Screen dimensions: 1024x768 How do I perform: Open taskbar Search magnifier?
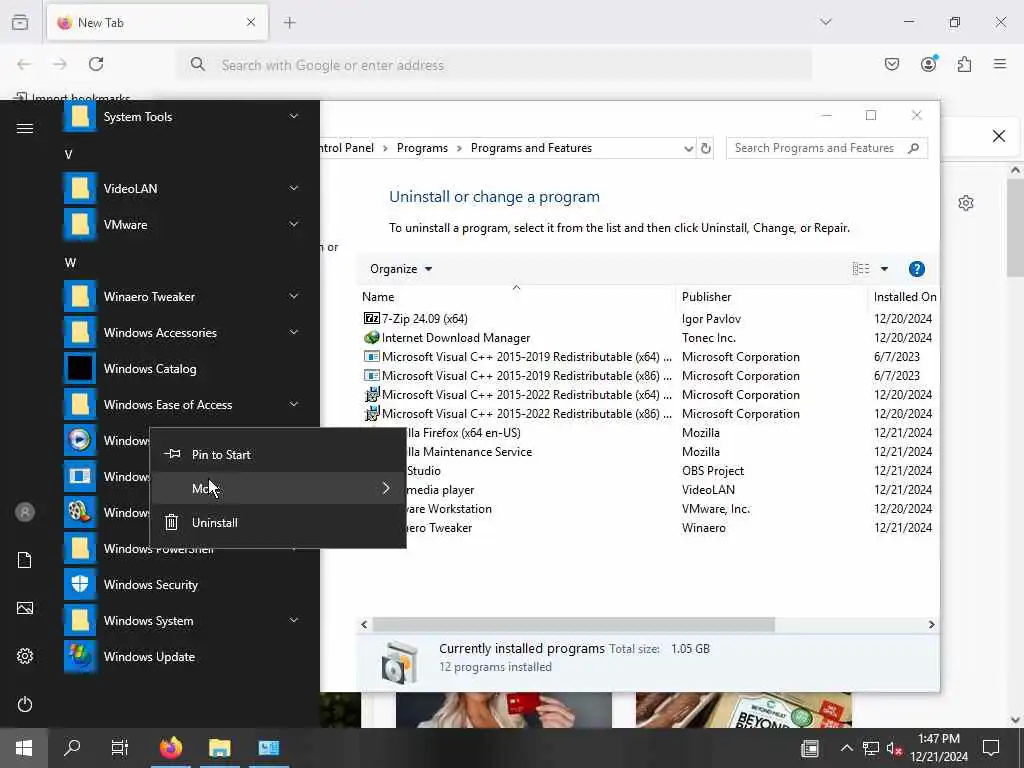pos(72,748)
